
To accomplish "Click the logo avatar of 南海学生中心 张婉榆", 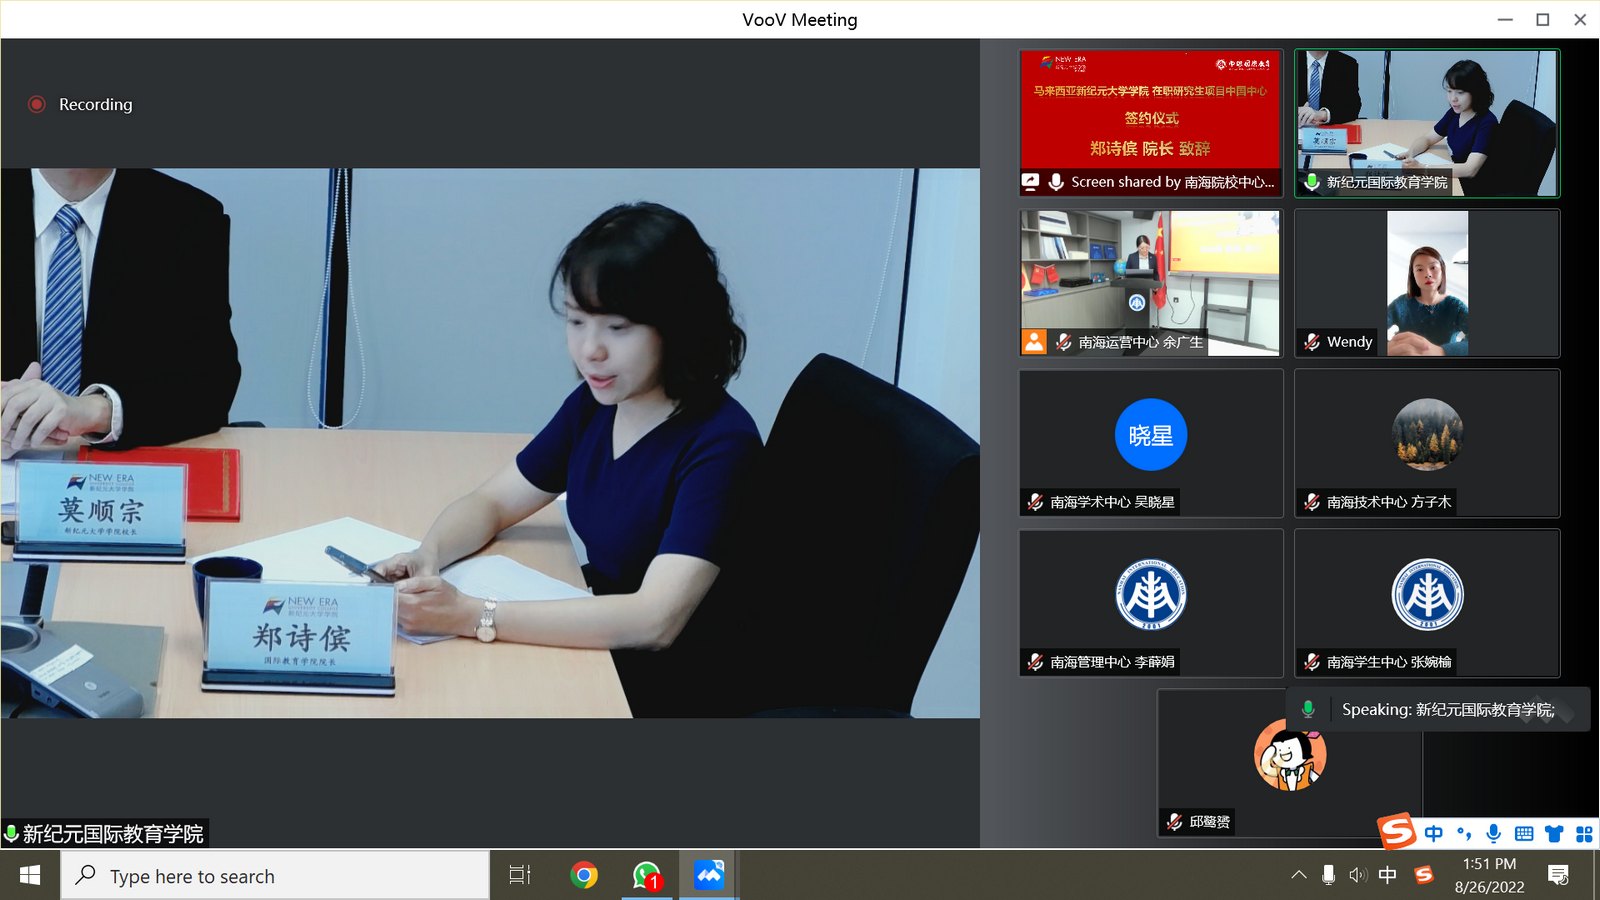I will tap(1427, 595).
